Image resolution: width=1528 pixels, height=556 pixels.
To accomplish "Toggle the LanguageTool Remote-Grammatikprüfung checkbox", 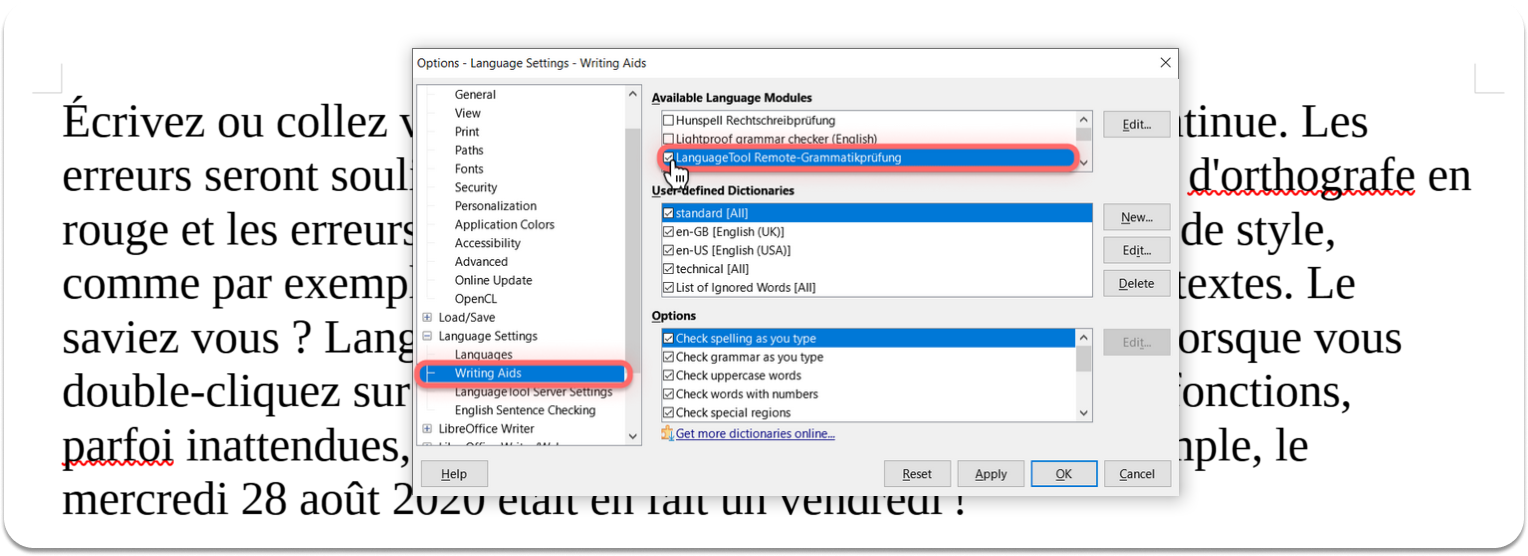I will pos(668,157).
